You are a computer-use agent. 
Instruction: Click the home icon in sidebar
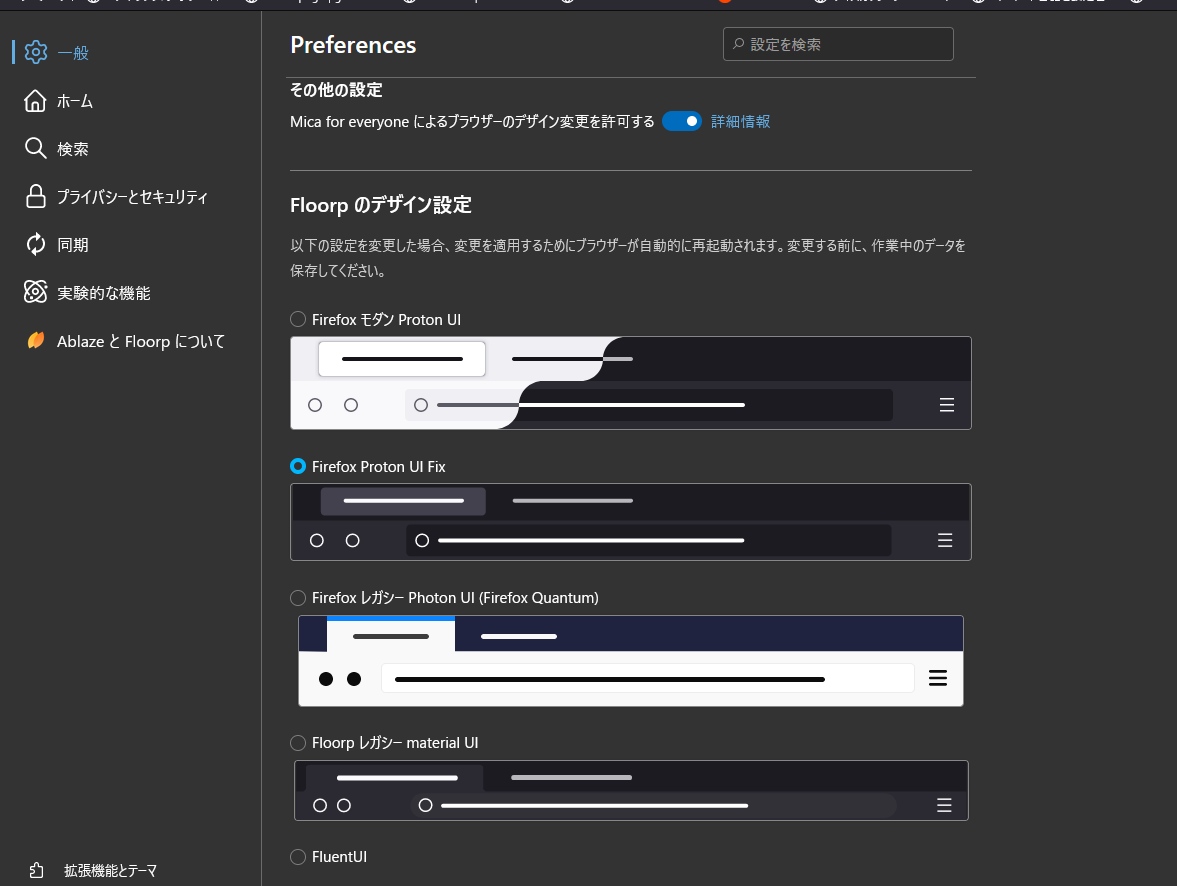[x=35, y=101]
